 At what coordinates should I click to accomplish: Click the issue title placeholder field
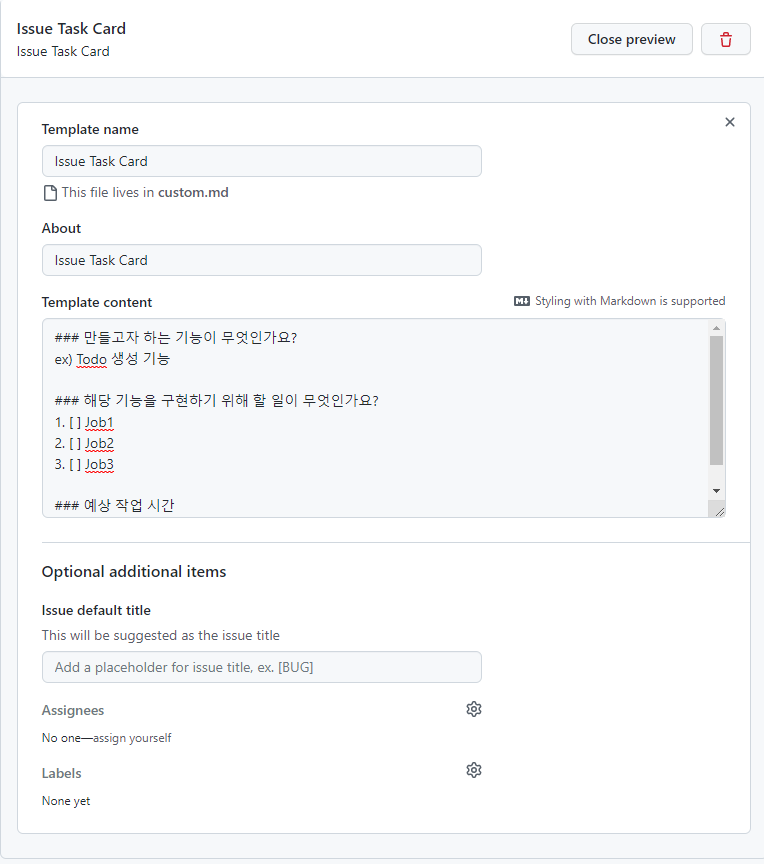pyautogui.click(x=261, y=667)
